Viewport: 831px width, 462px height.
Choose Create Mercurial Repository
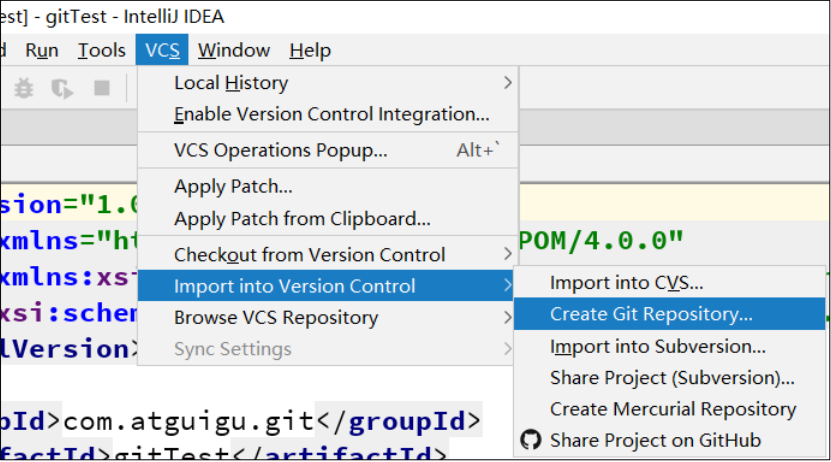(672, 409)
